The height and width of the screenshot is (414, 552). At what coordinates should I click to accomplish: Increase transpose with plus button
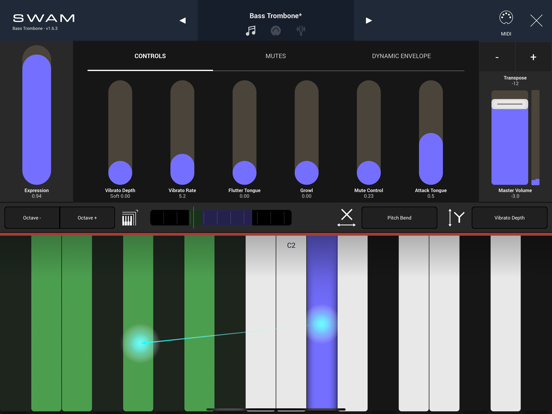[533, 57]
